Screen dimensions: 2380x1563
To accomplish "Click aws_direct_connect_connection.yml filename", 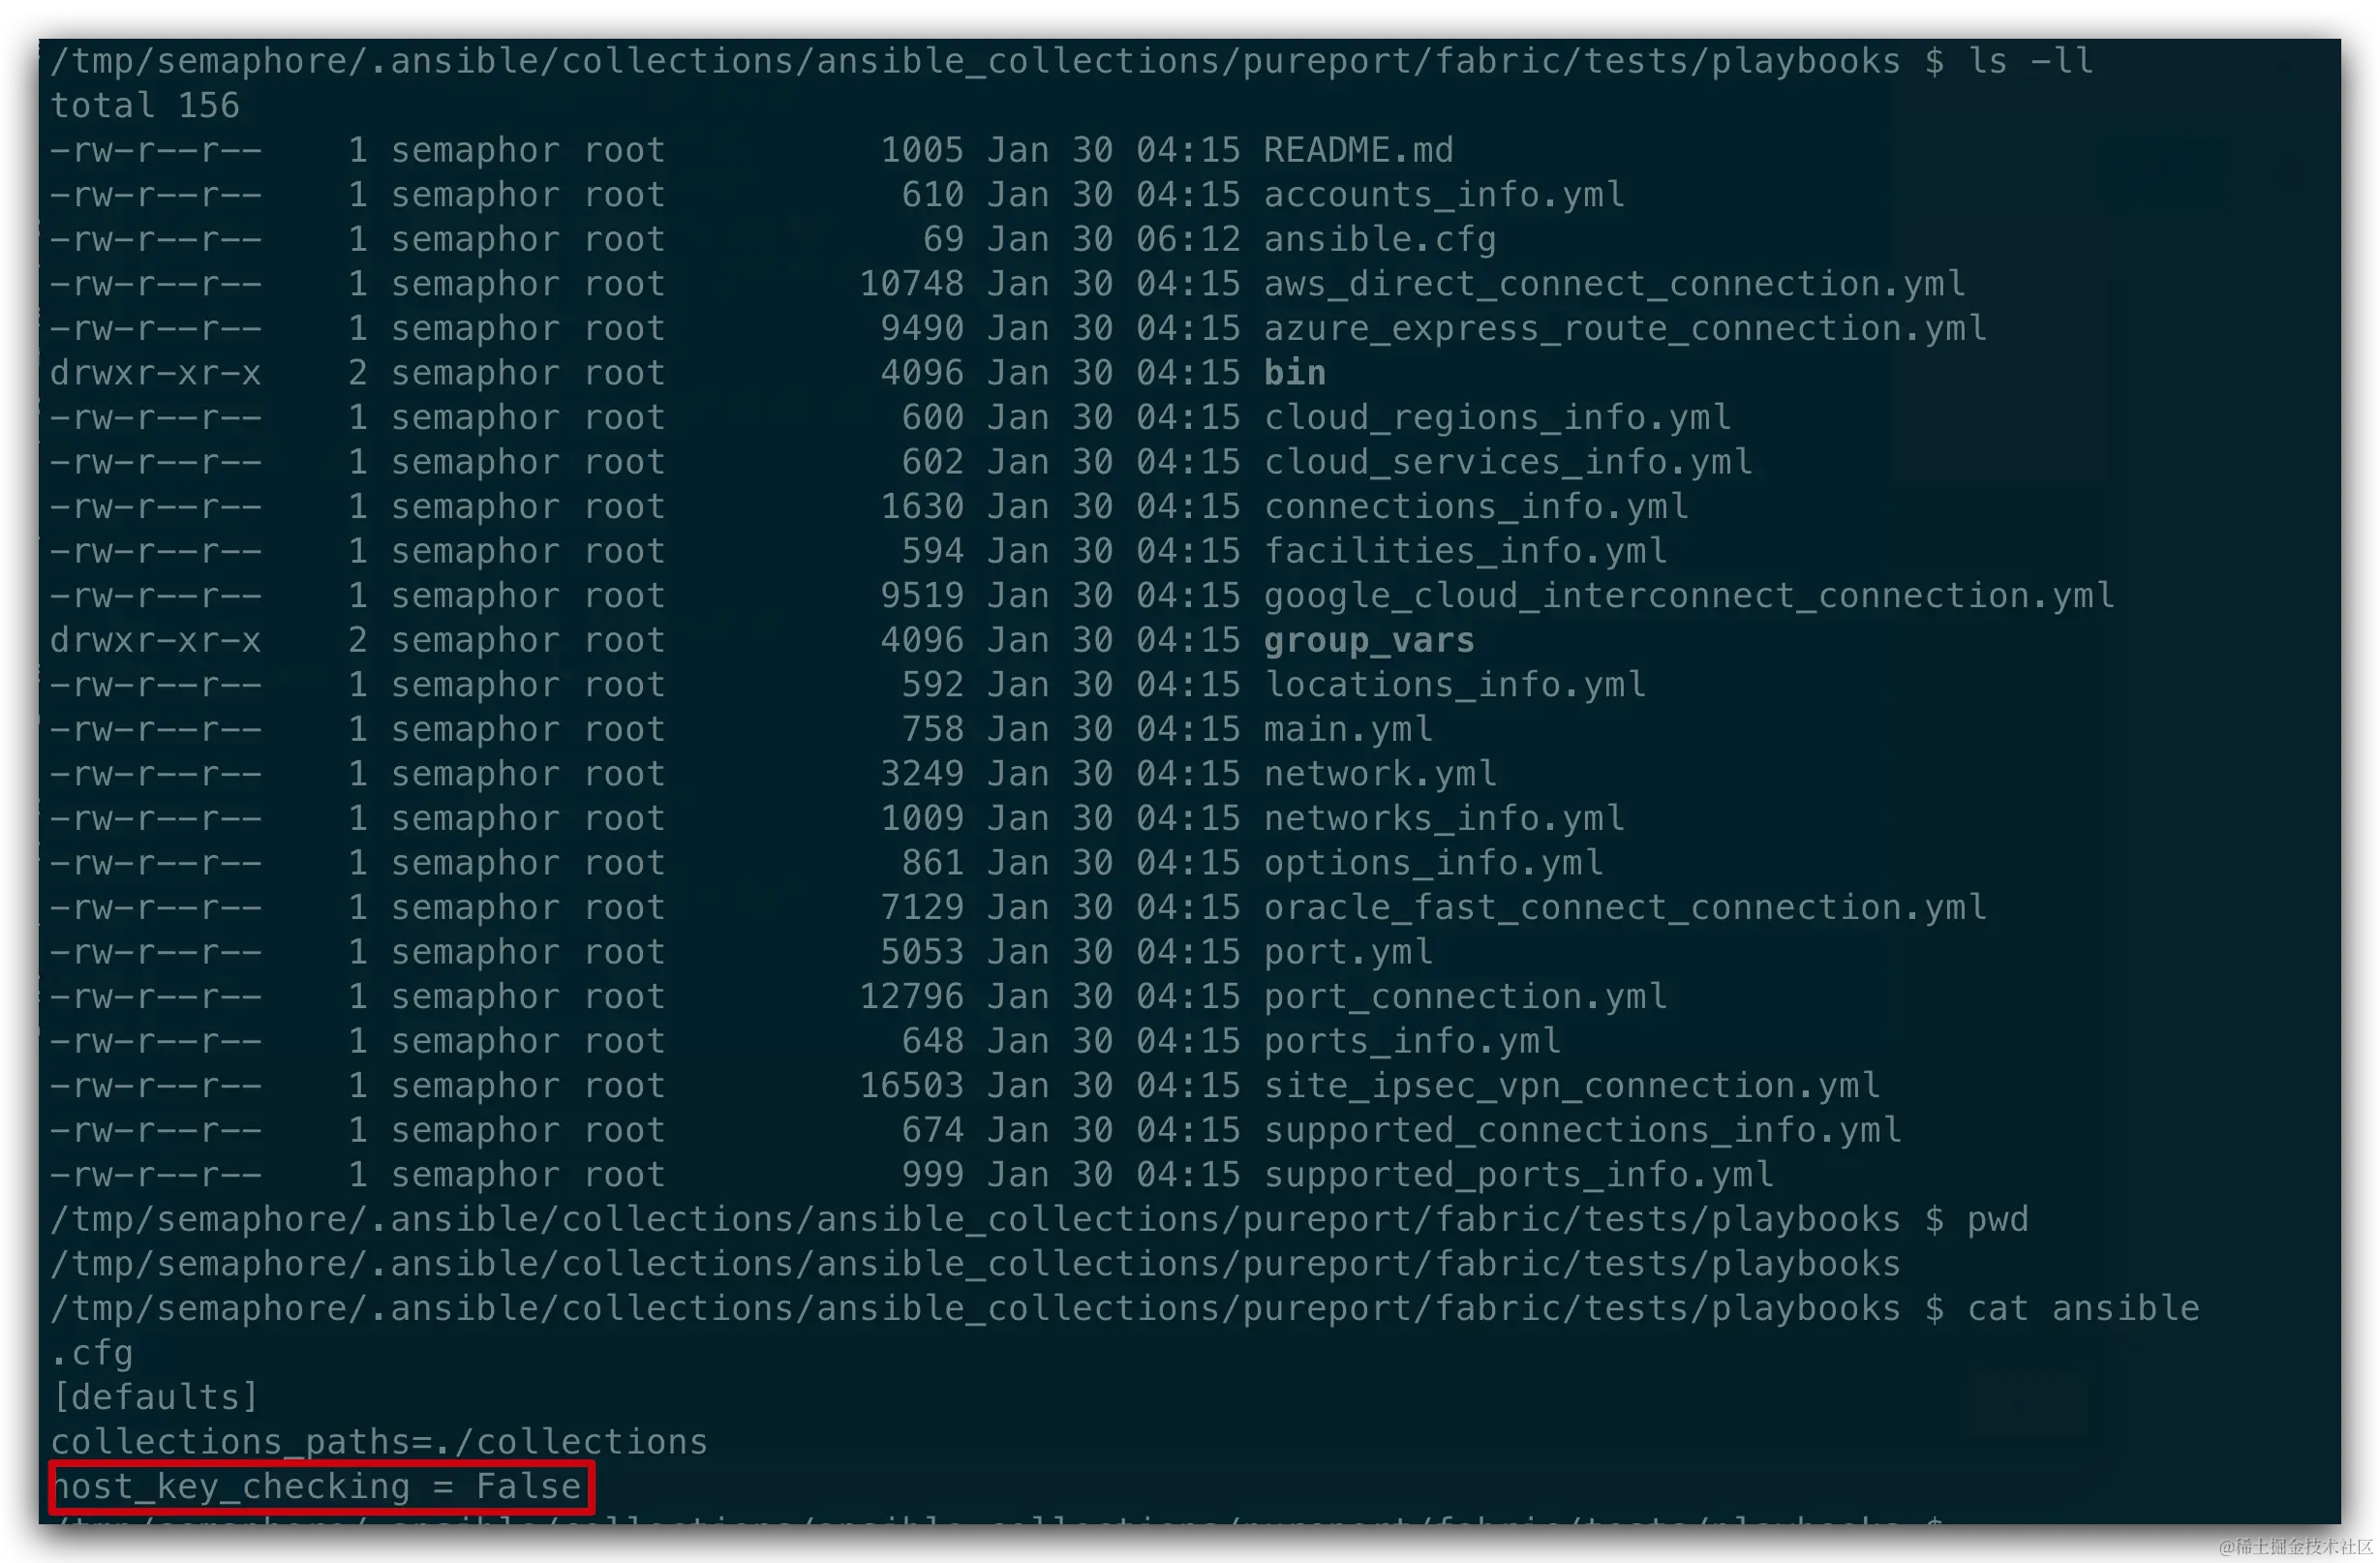I will click(x=1613, y=284).
